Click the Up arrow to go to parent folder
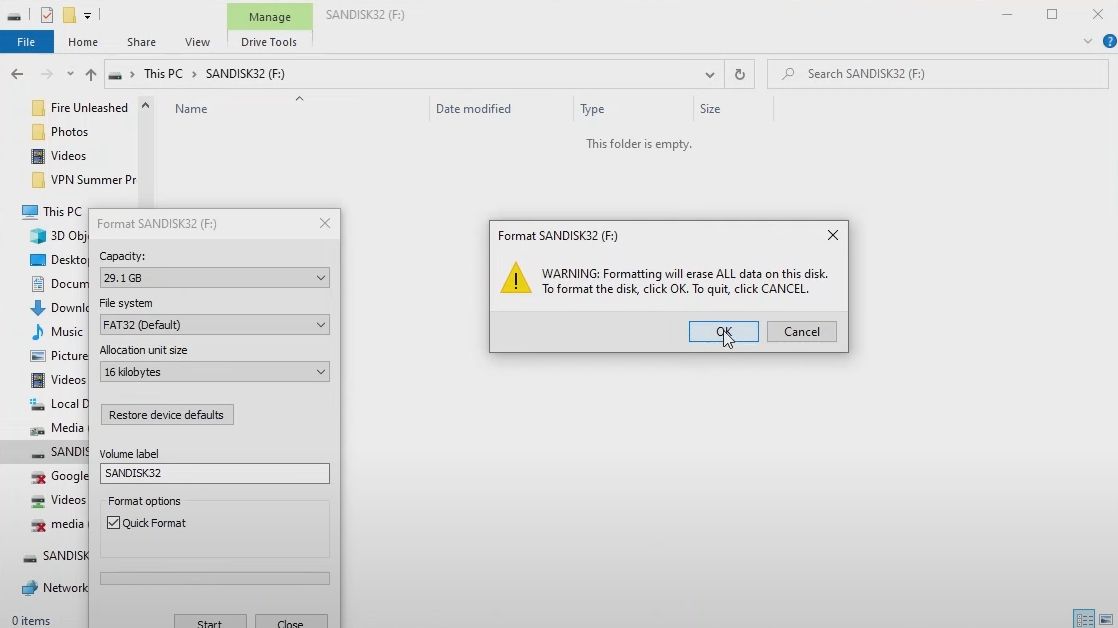The width and height of the screenshot is (1118, 628). coord(90,73)
